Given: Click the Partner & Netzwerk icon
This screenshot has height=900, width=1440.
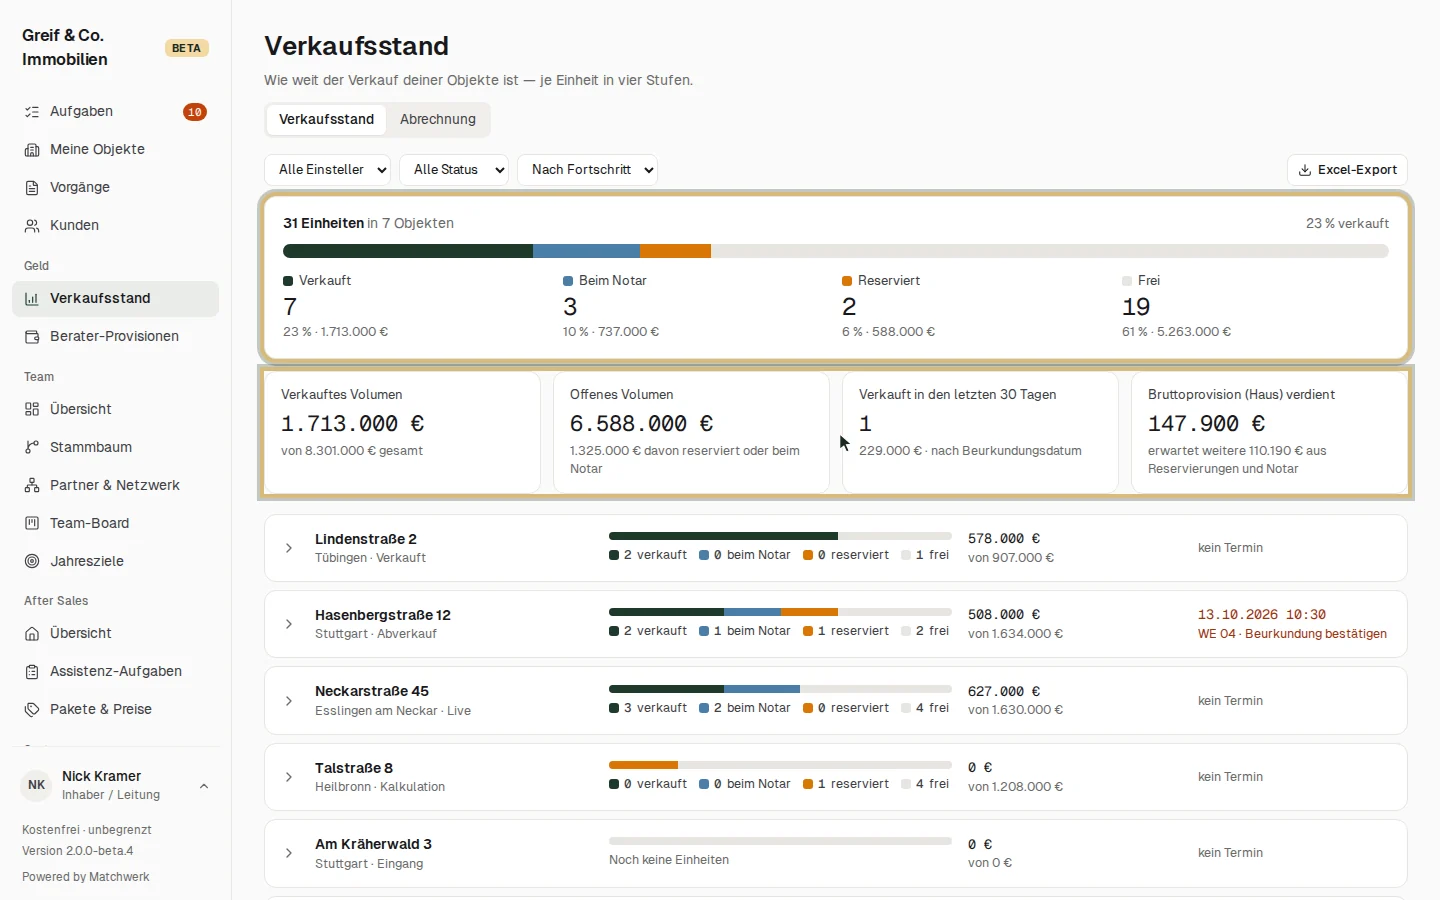Looking at the screenshot, I should 32,485.
